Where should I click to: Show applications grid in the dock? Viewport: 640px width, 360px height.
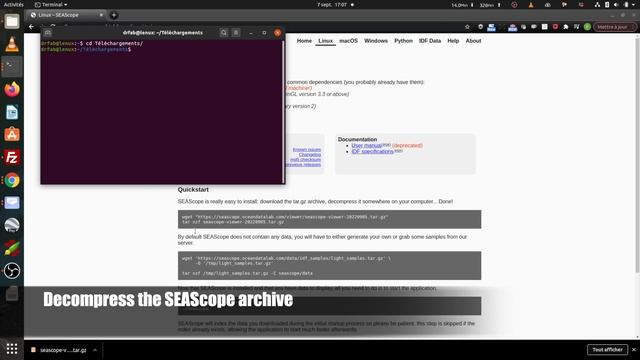pyautogui.click(x=12, y=349)
